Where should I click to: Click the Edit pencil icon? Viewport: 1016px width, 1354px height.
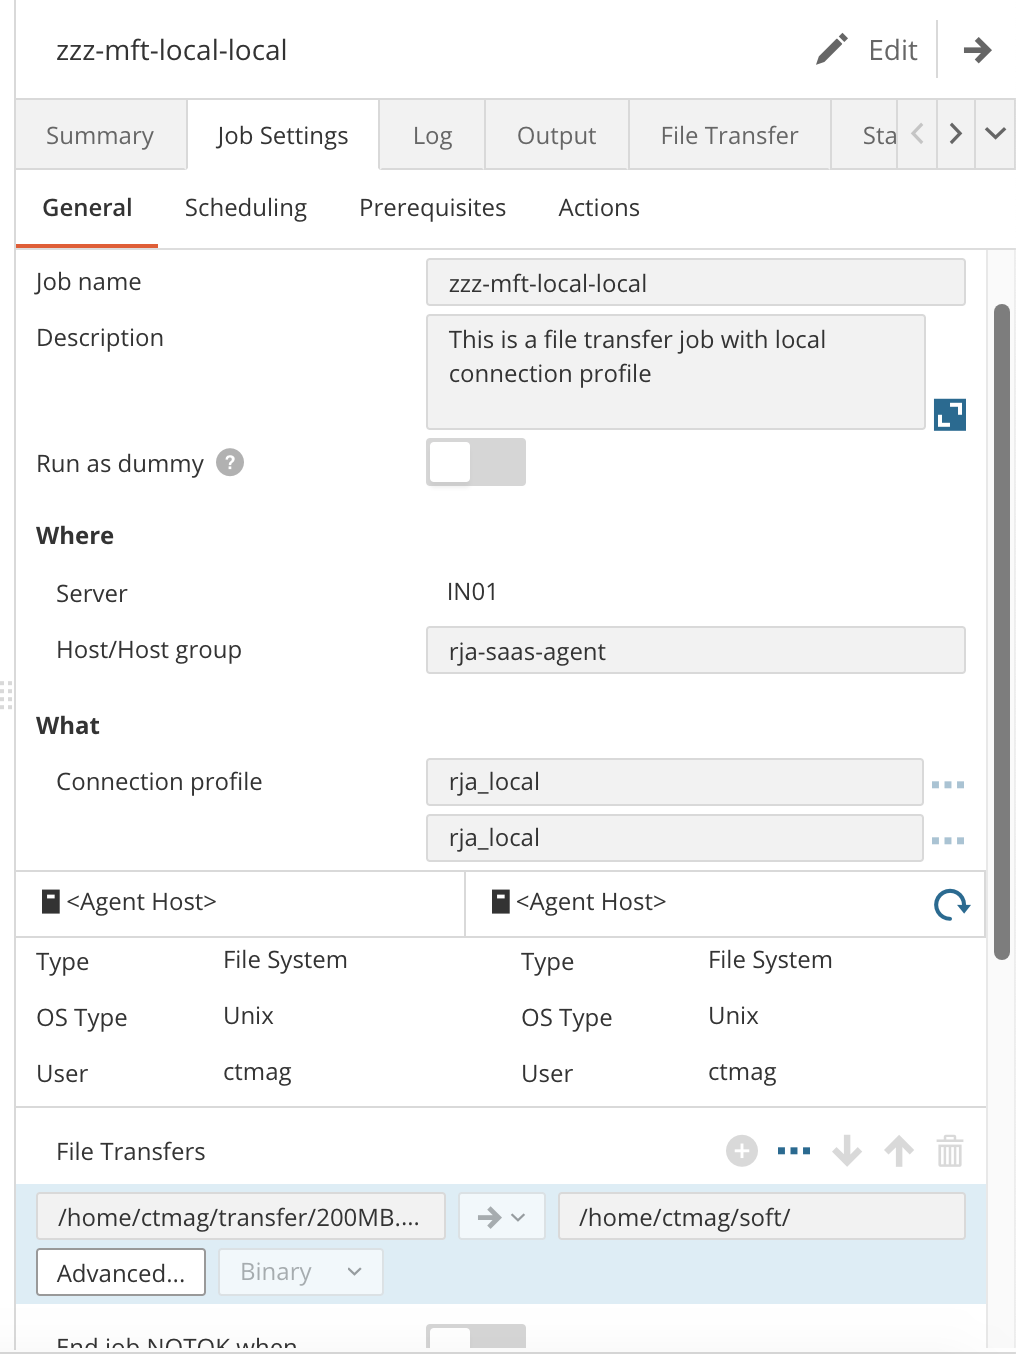coord(832,50)
